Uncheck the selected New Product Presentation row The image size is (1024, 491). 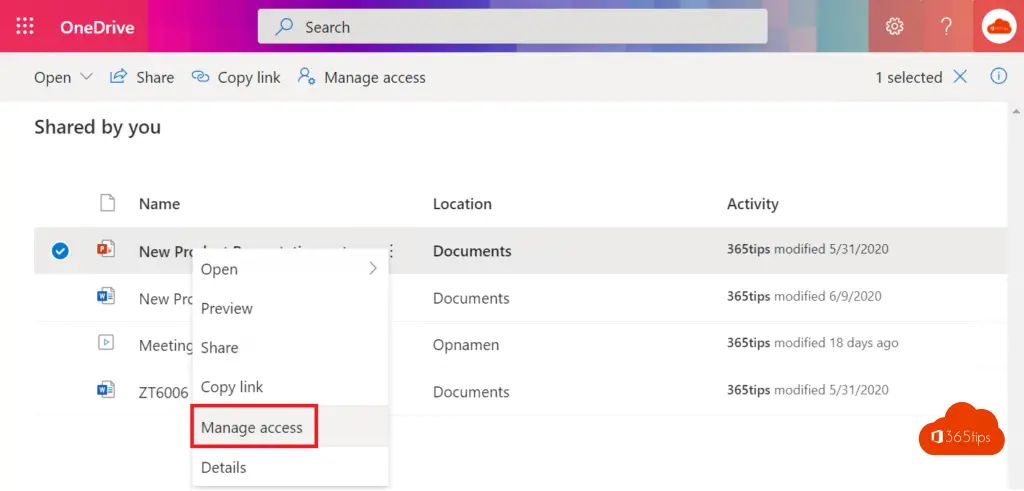coord(60,251)
